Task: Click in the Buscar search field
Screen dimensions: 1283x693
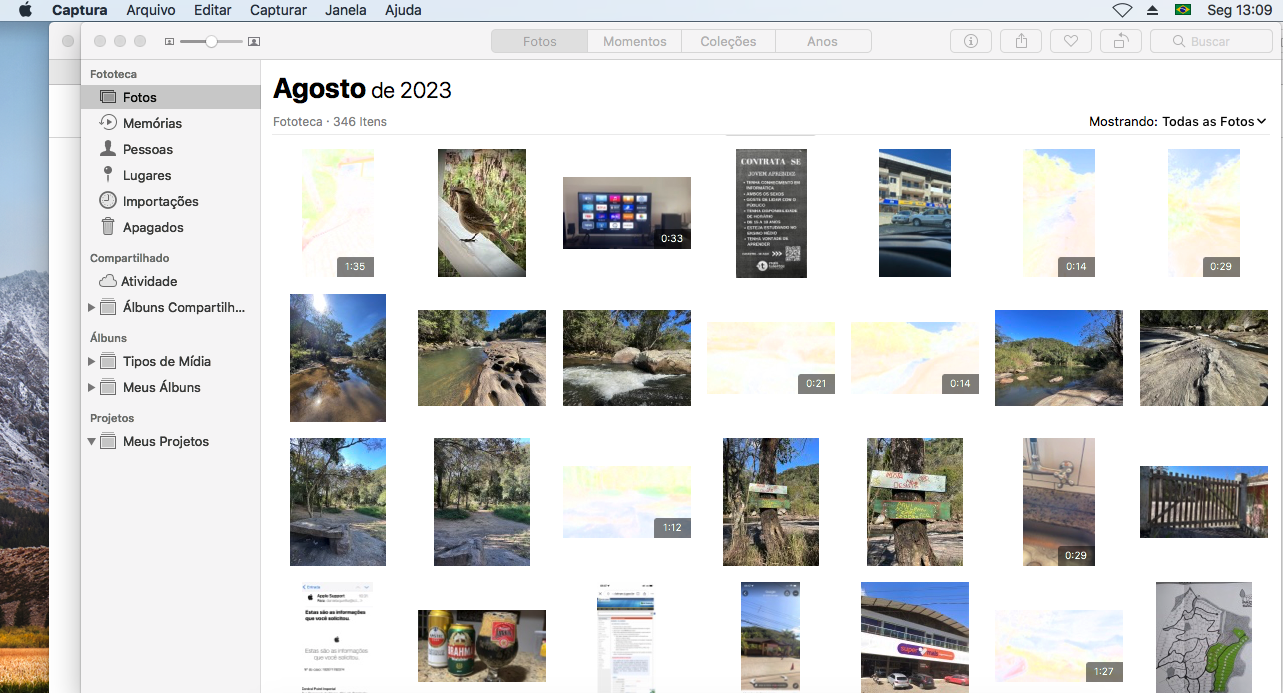Action: click(x=1210, y=41)
